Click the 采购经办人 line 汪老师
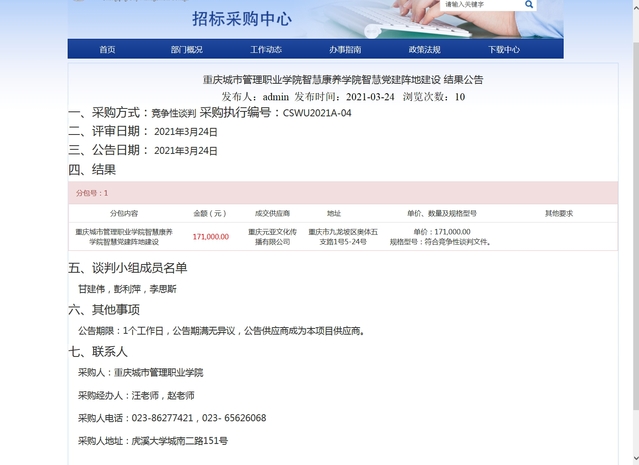This screenshot has height=465, width=639. [x=136, y=395]
